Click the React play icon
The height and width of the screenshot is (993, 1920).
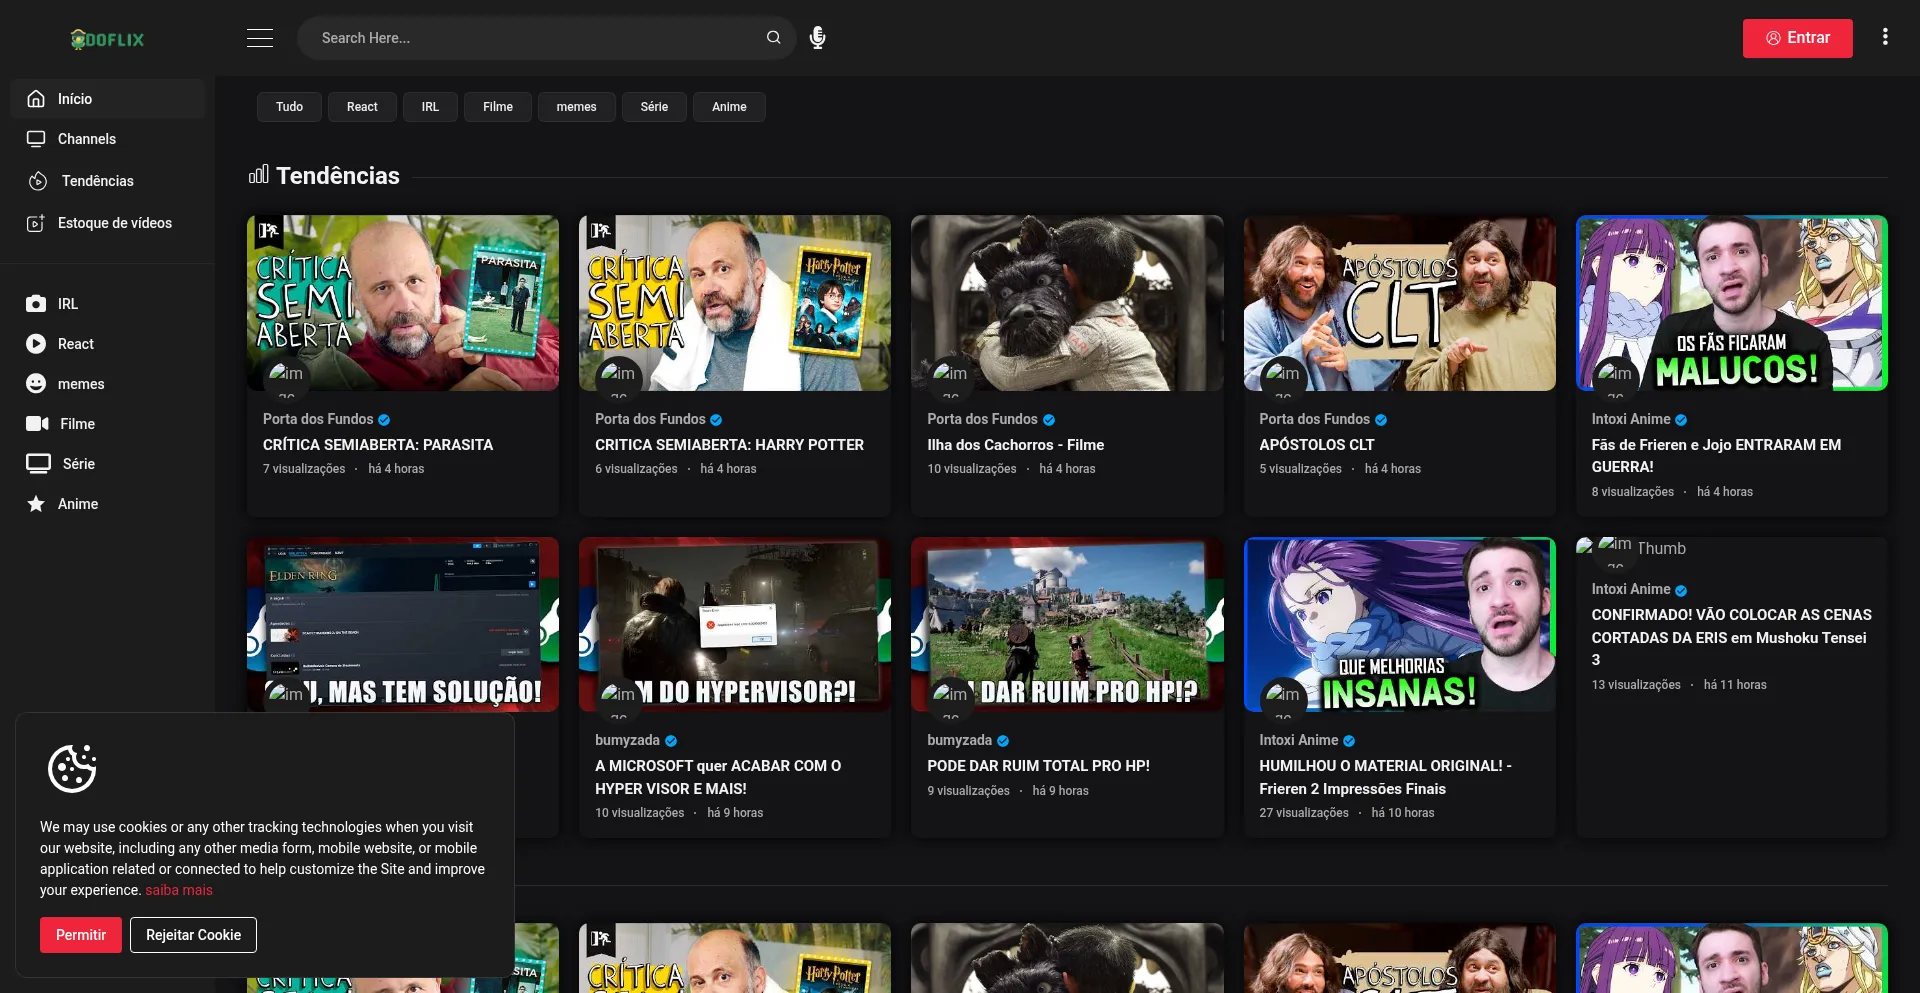click(x=36, y=344)
